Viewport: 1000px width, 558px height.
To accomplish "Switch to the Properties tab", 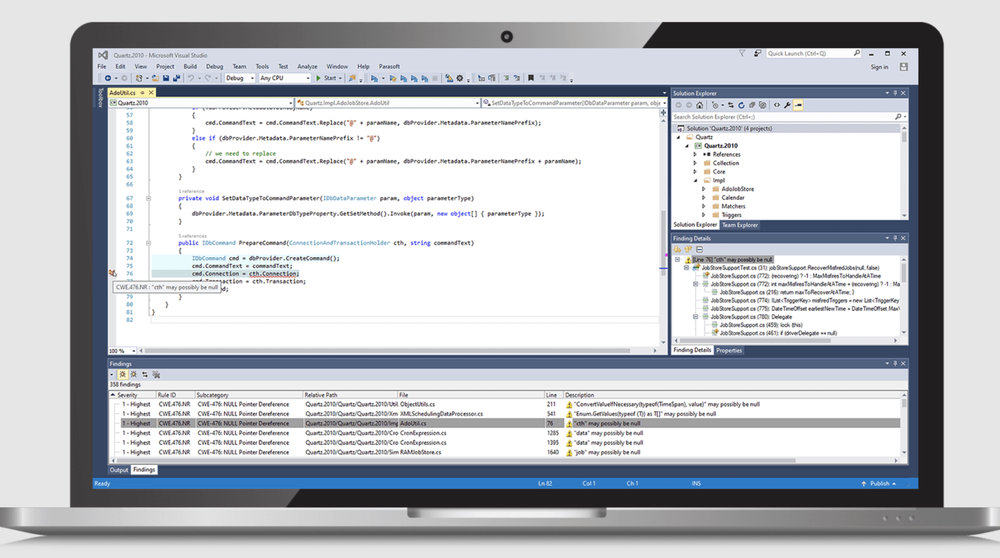I will click(729, 351).
